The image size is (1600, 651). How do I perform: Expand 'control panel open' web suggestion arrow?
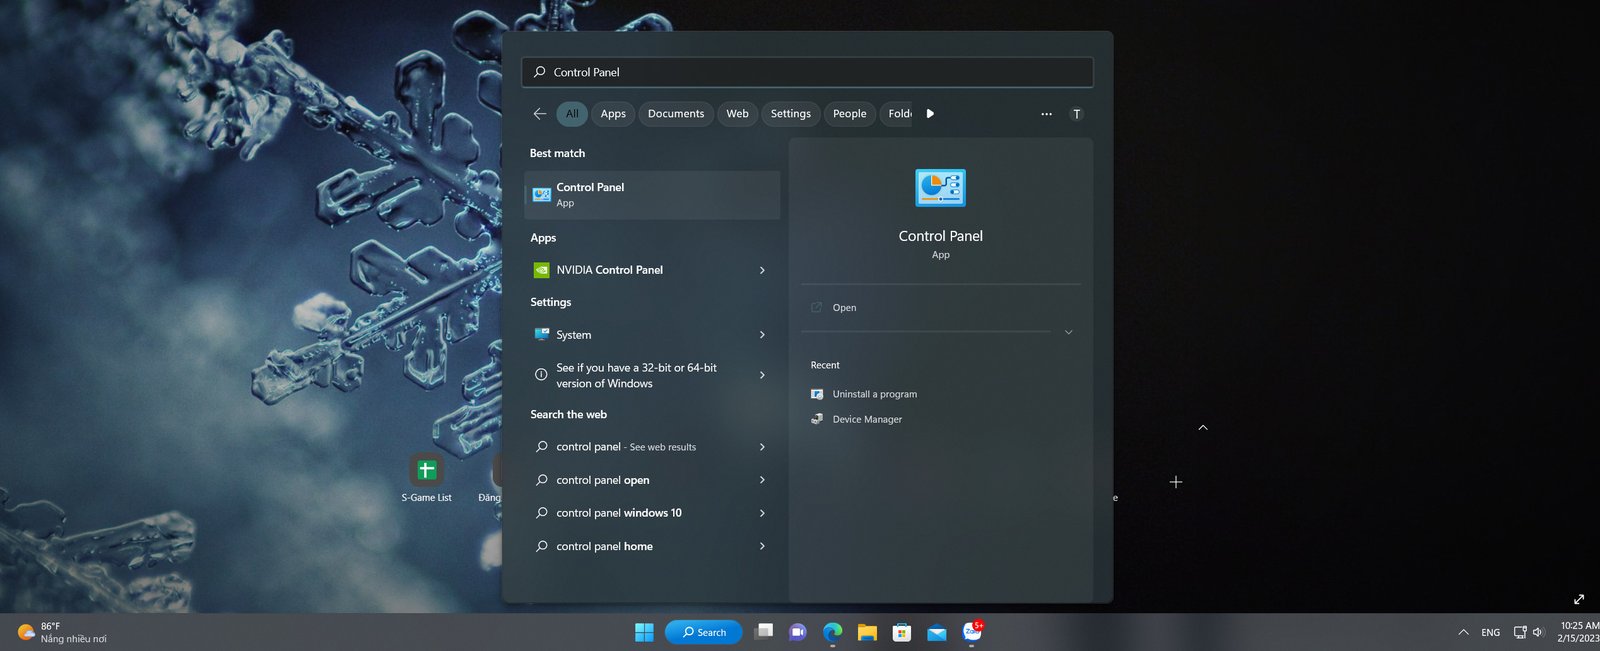coord(762,480)
